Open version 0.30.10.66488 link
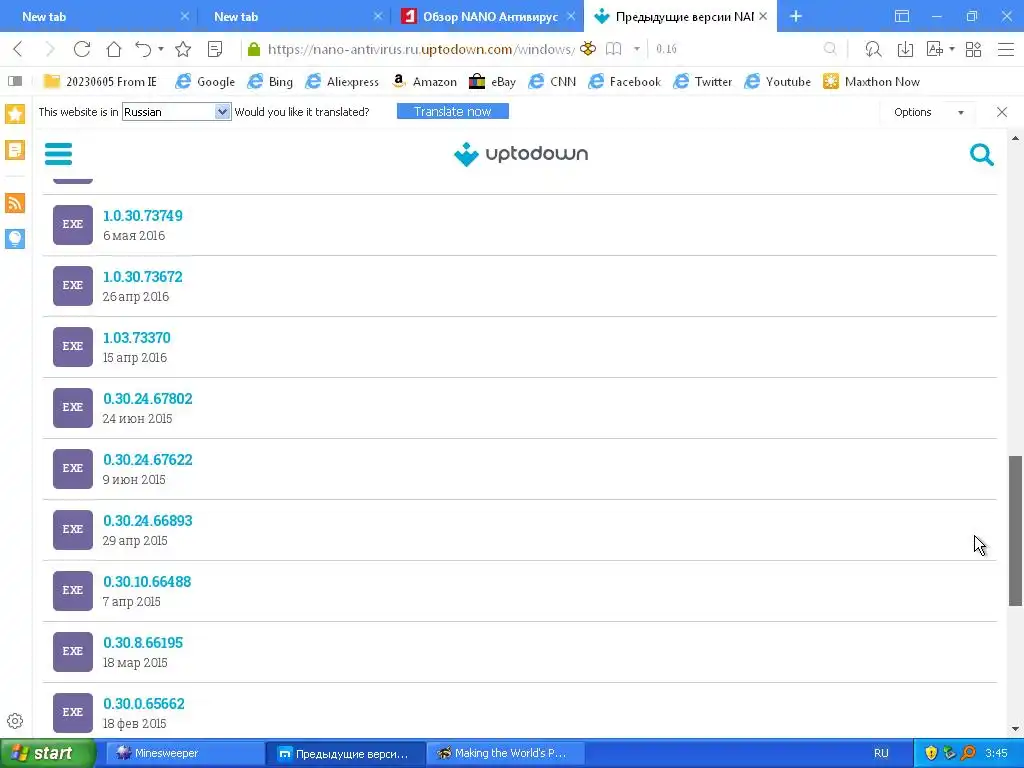 (x=147, y=581)
